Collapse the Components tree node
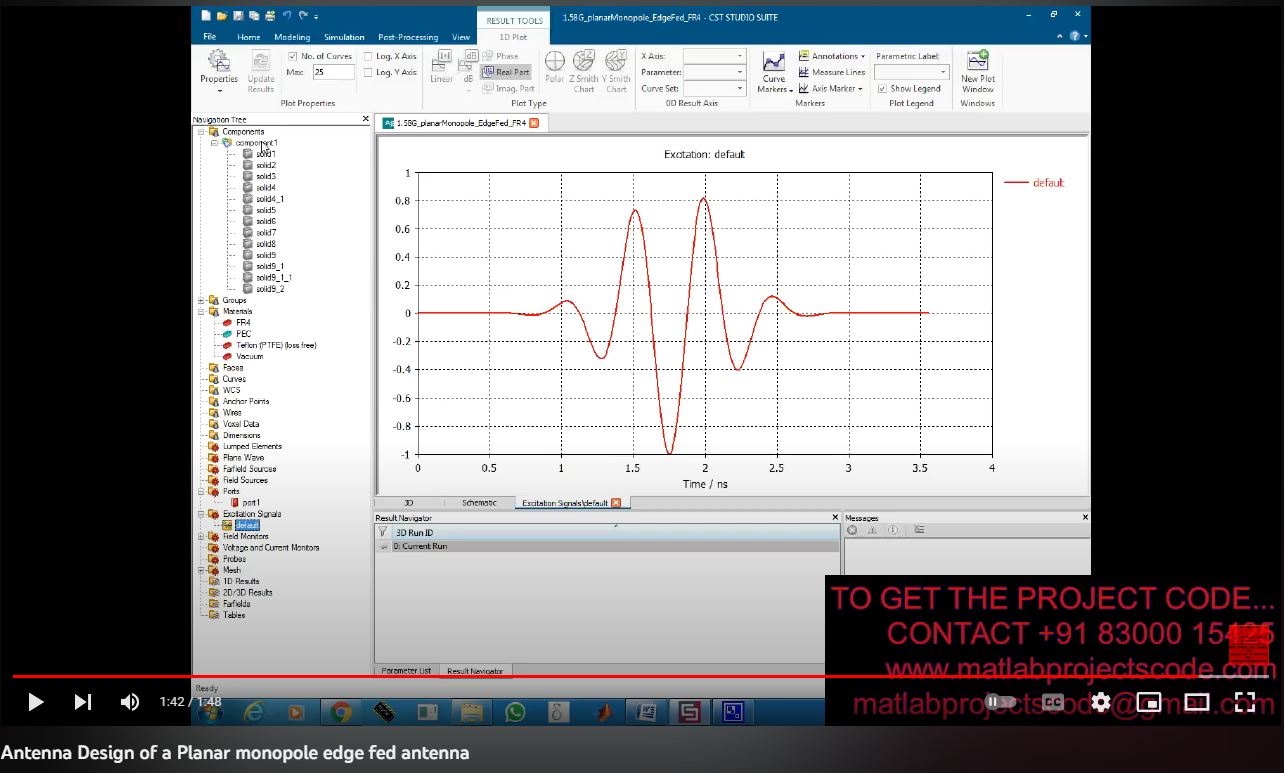1284x773 pixels. [201, 131]
